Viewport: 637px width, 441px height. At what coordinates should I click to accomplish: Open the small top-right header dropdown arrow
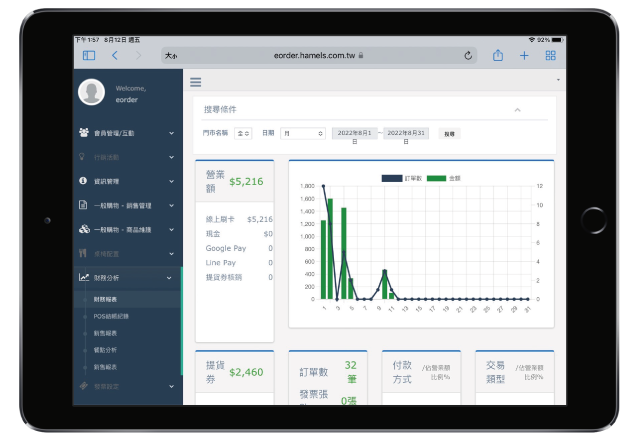tap(558, 80)
